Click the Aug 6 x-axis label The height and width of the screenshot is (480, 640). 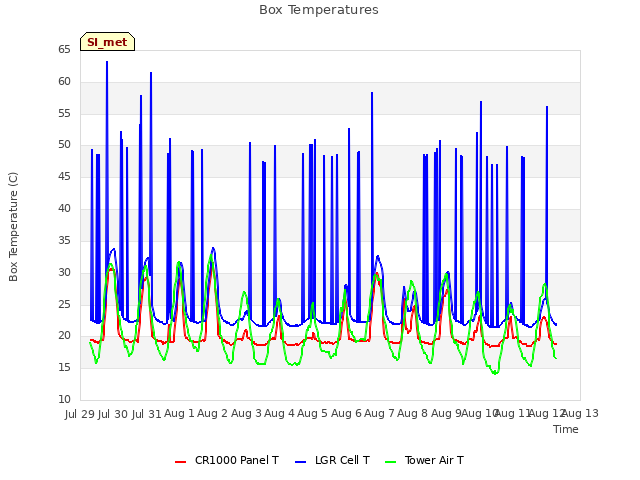(x=346, y=414)
